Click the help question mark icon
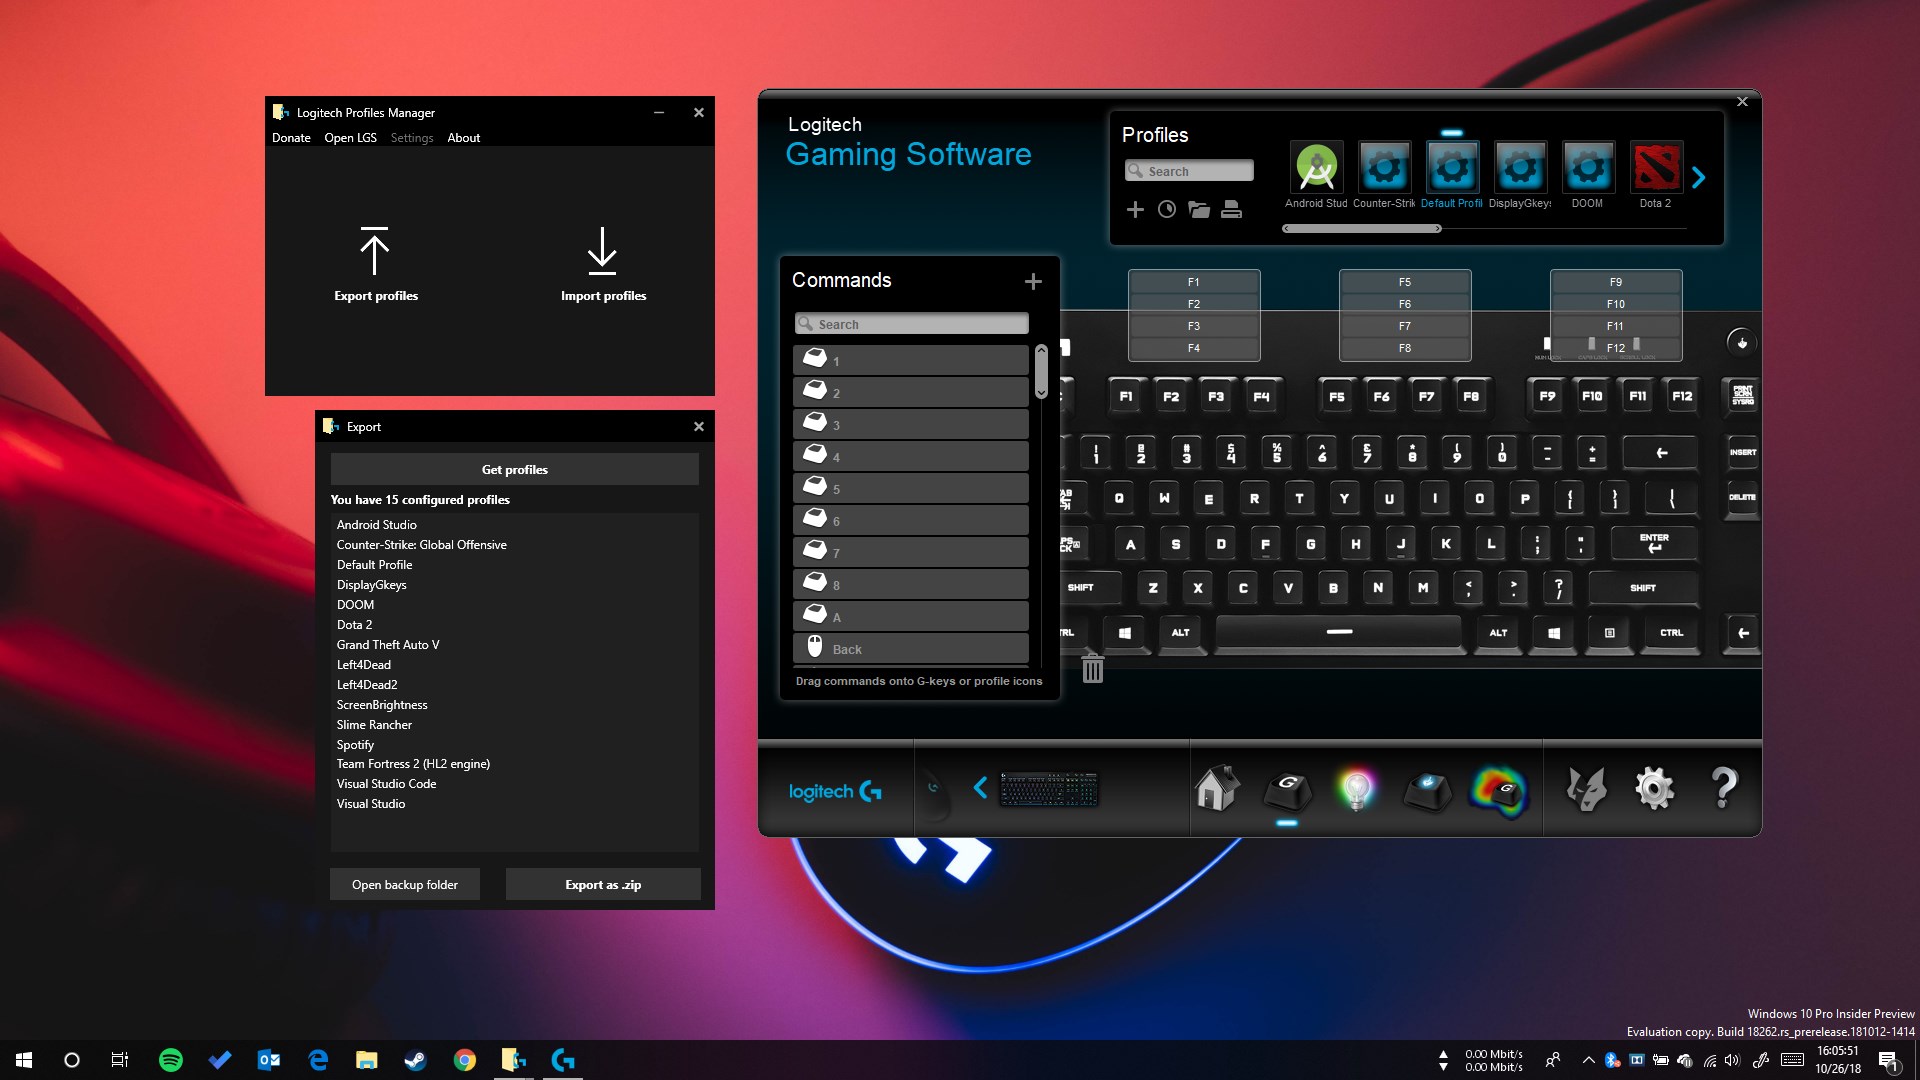This screenshot has height=1080, width=1920. point(1724,789)
